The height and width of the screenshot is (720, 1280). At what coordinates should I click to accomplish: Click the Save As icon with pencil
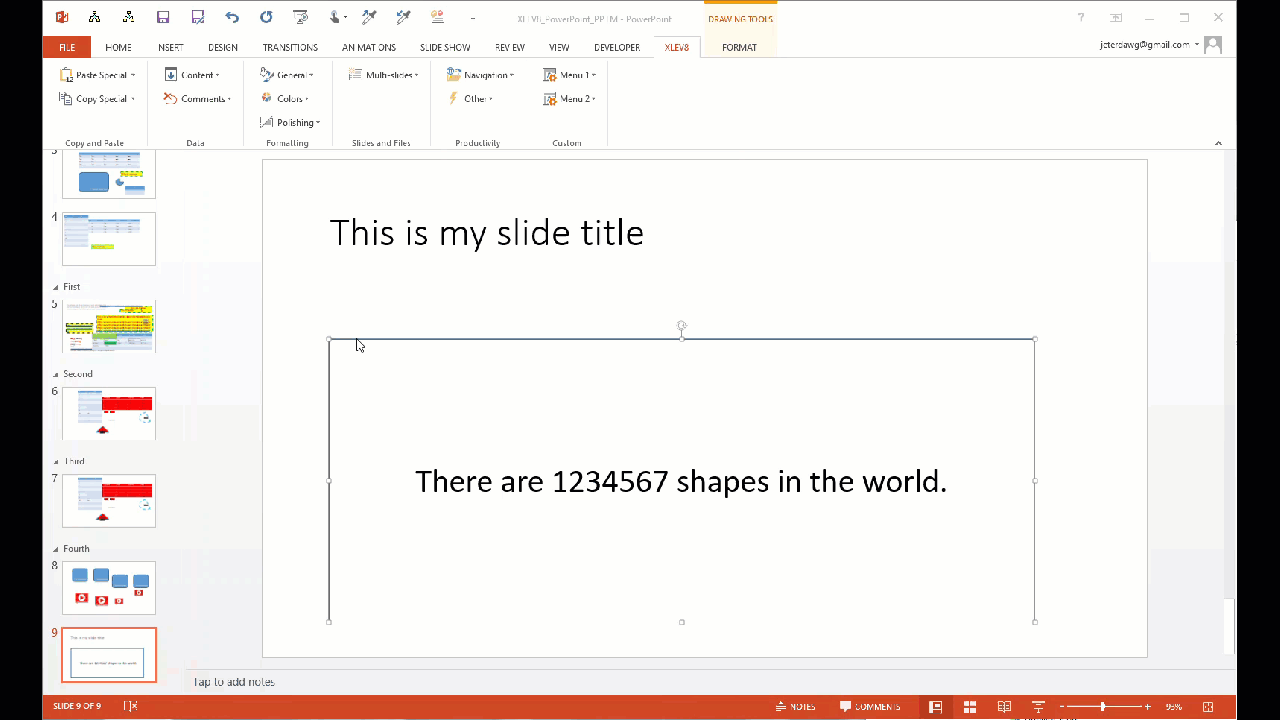[198, 17]
